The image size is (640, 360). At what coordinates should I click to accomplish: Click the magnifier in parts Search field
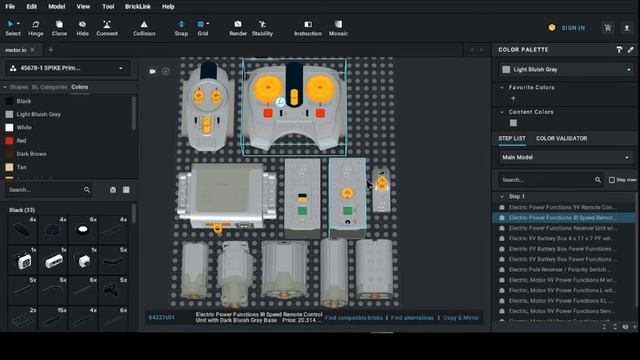(87, 190)
